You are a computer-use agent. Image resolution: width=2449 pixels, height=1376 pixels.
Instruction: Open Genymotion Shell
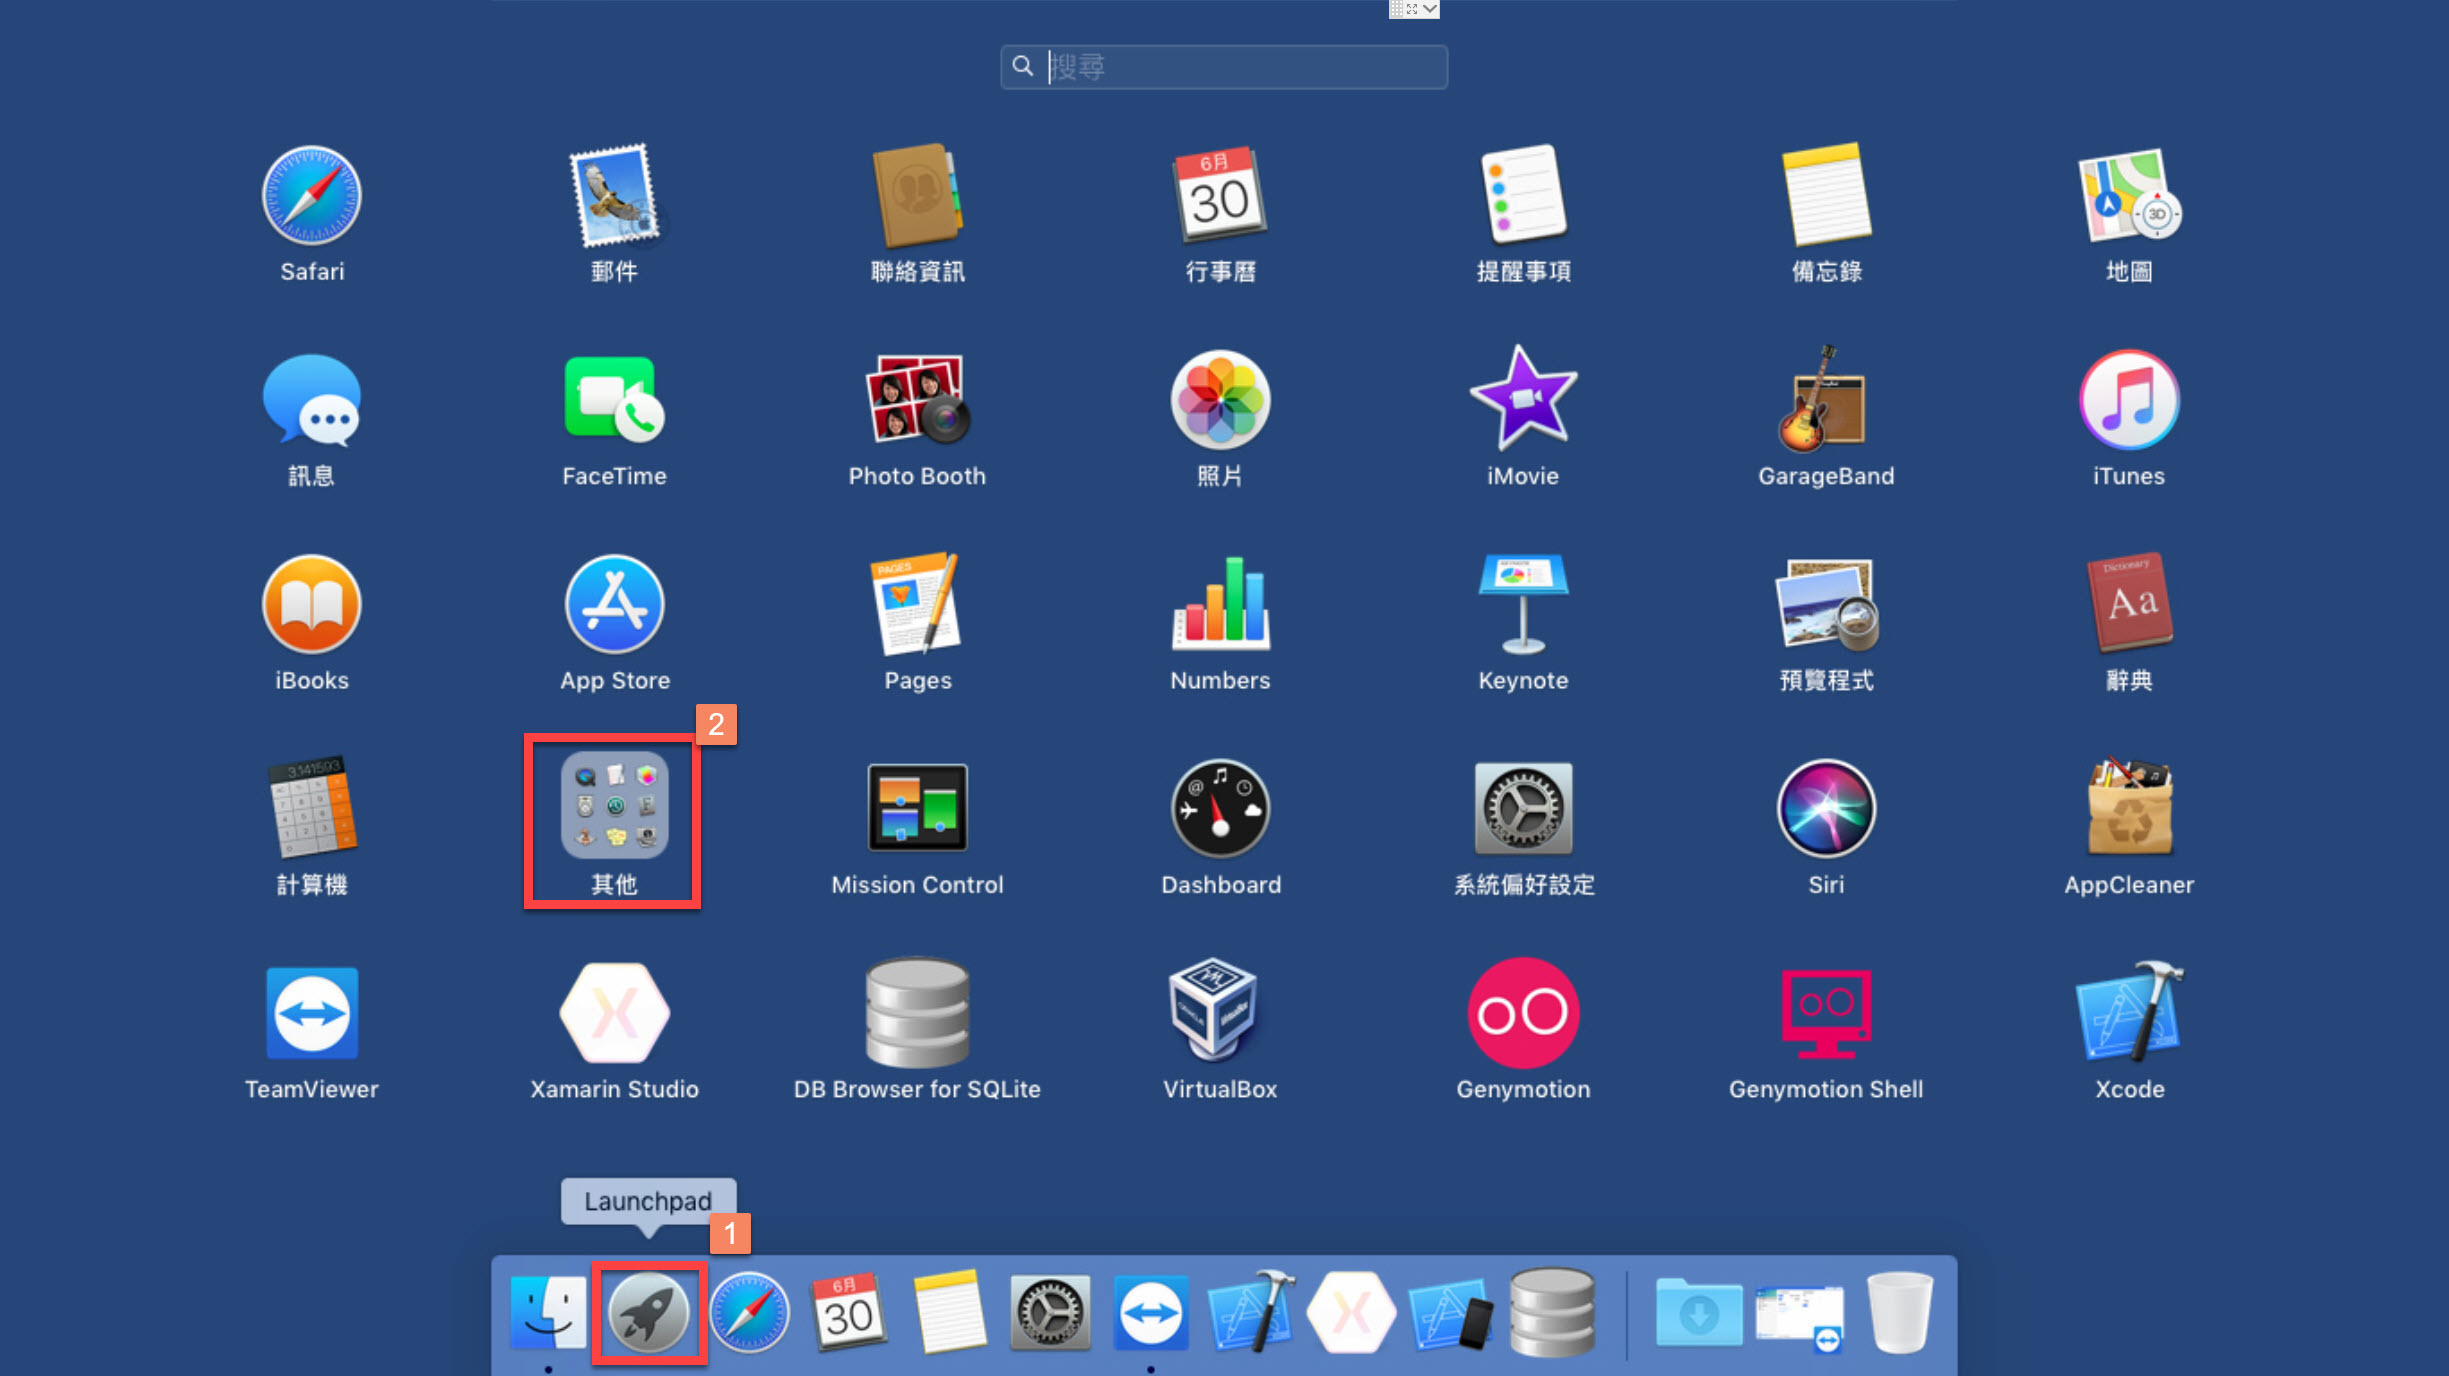tap(1826, 1013)
